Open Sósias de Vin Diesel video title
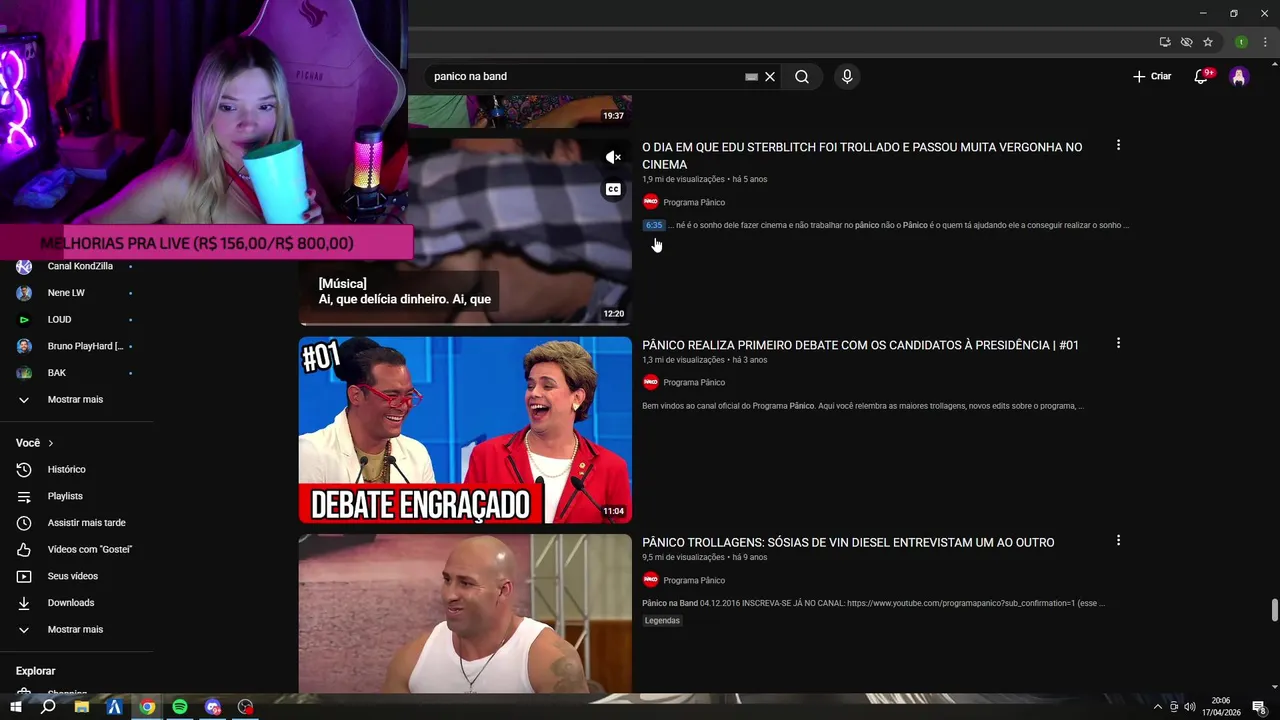Viewport: 1280px width, 720px height. (848, 543)
